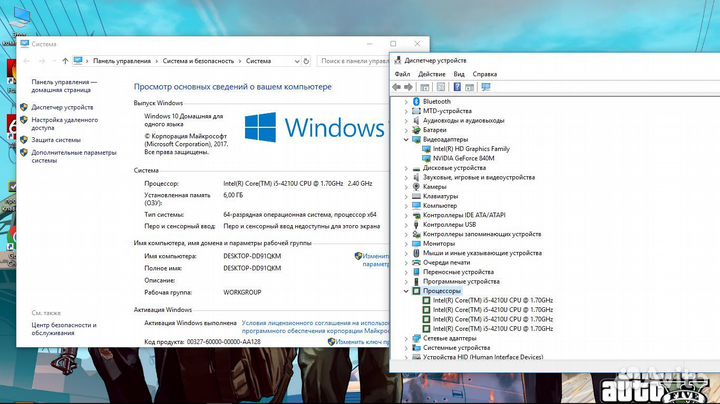Open the Файл menu
This screenshot has width=720, height=404.
tap(402, 74)
